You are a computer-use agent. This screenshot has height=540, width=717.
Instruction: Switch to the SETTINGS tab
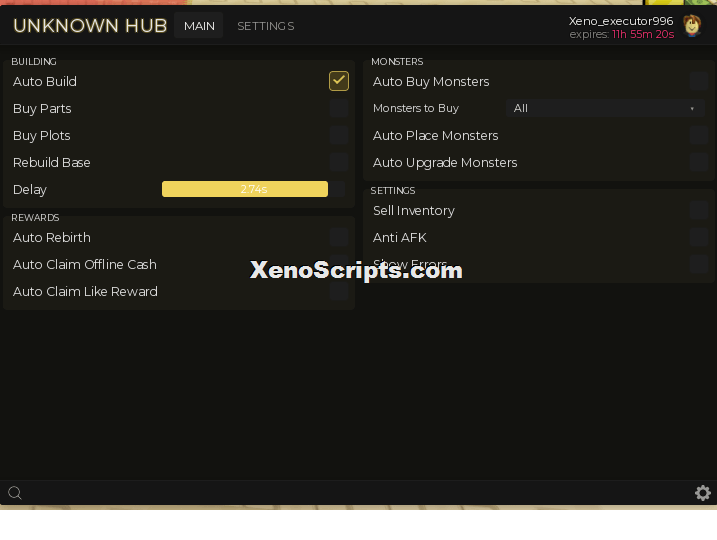pos(266,26)
